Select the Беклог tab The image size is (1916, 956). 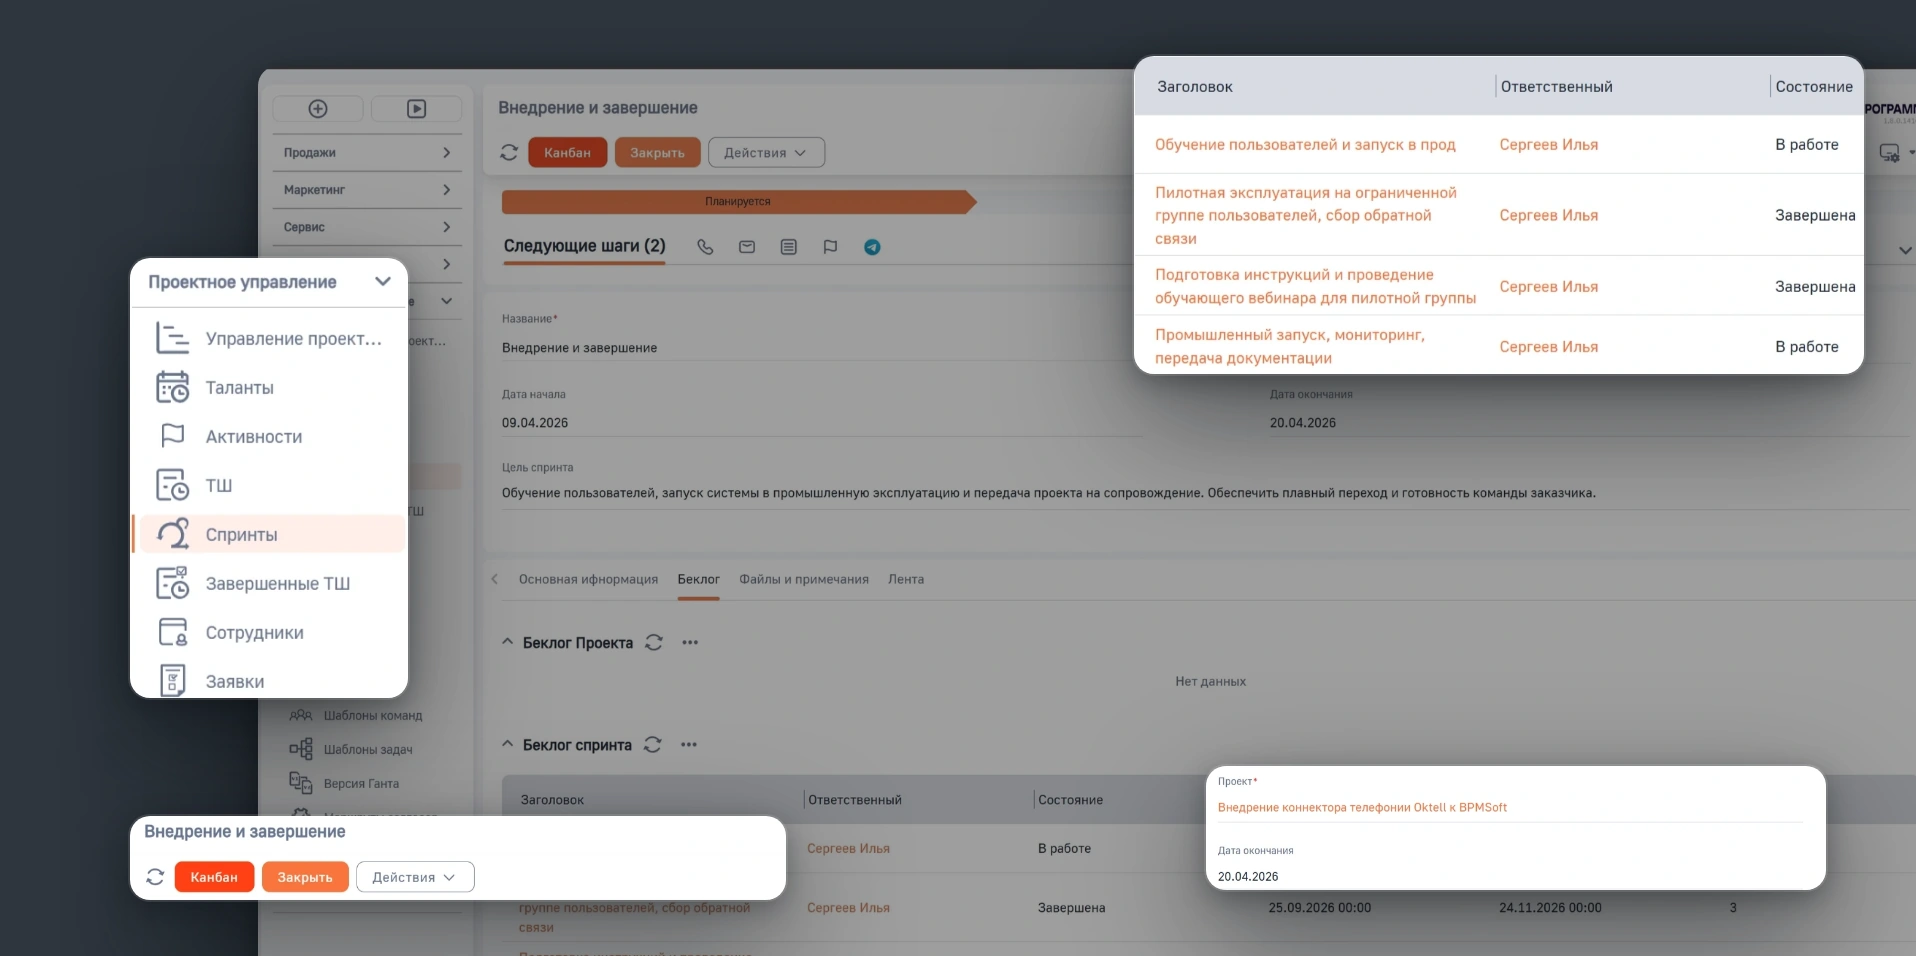(698, 579)
